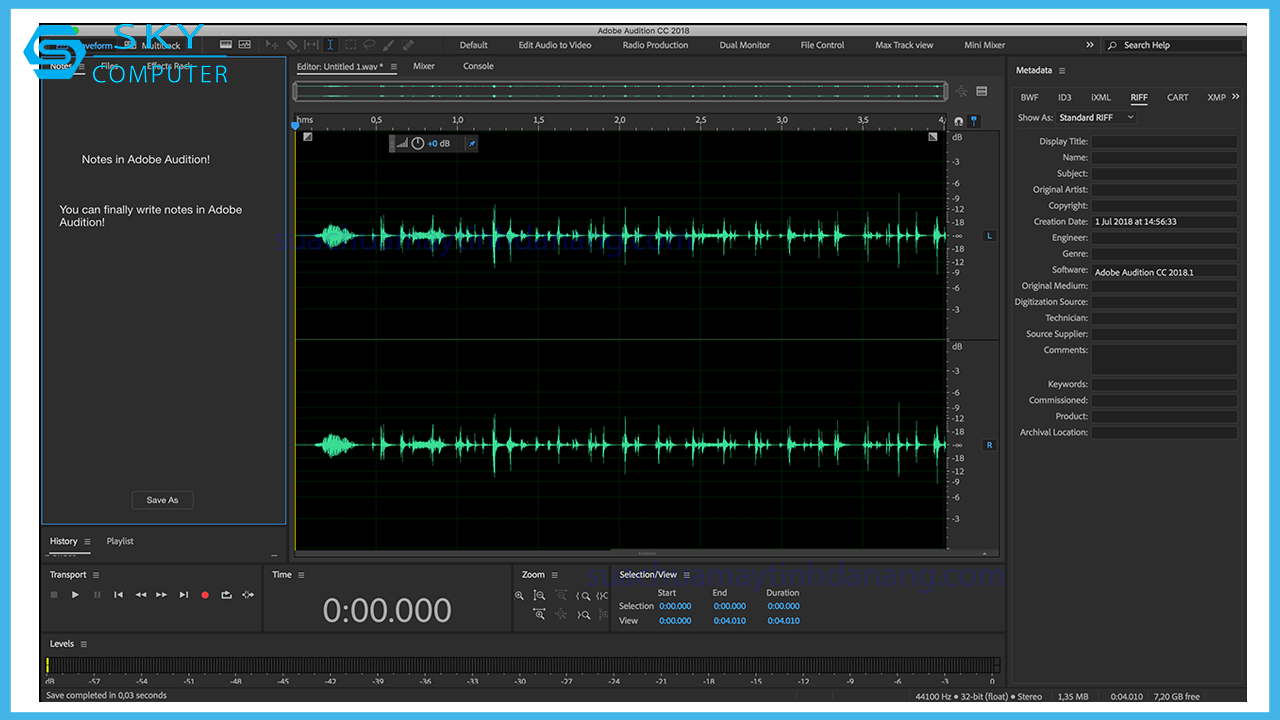Select the Time Selection tool
This screenshot has height=720, width=1280.
click(x=330, y=45)
